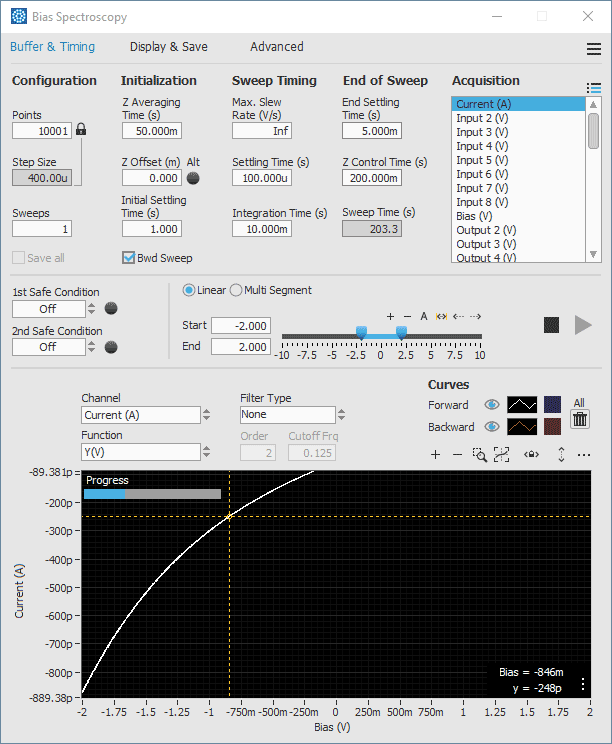Zoom out the bias range slider (−)
This screenshot has height=744, width=612.
coord(407,316)
